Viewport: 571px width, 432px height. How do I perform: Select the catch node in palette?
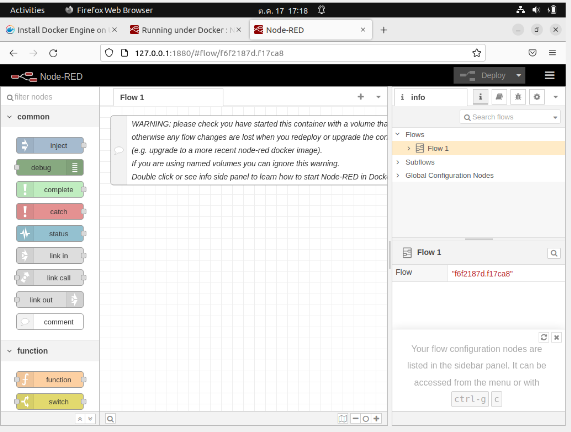click(x=50, y=212)
